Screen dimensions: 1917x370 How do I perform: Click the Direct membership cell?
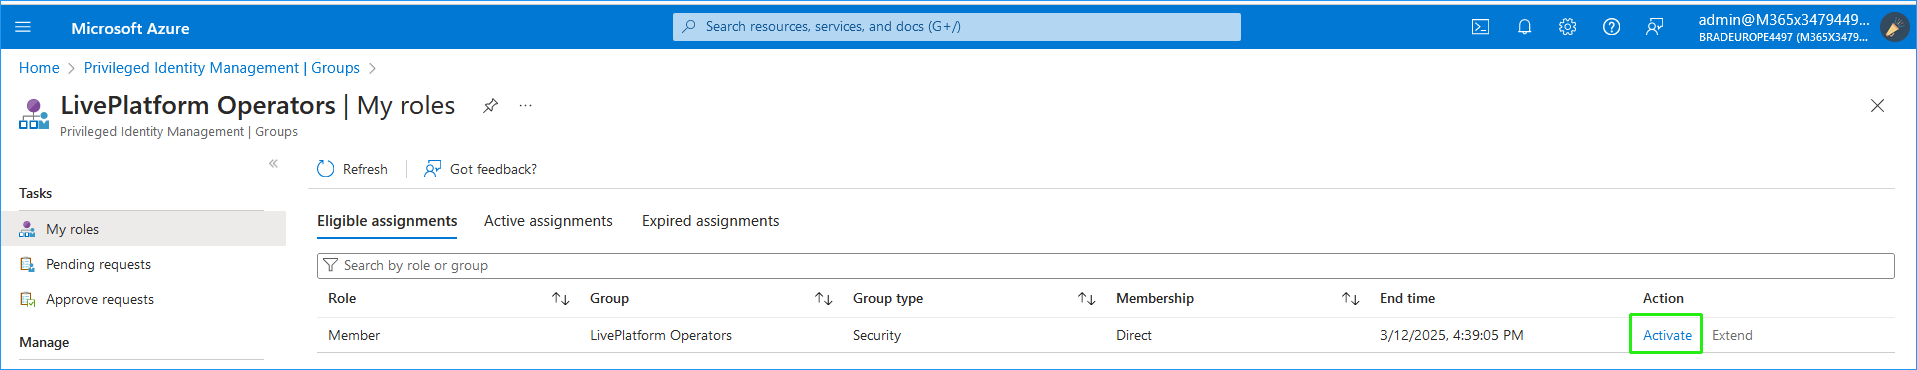coord(1134,335)
